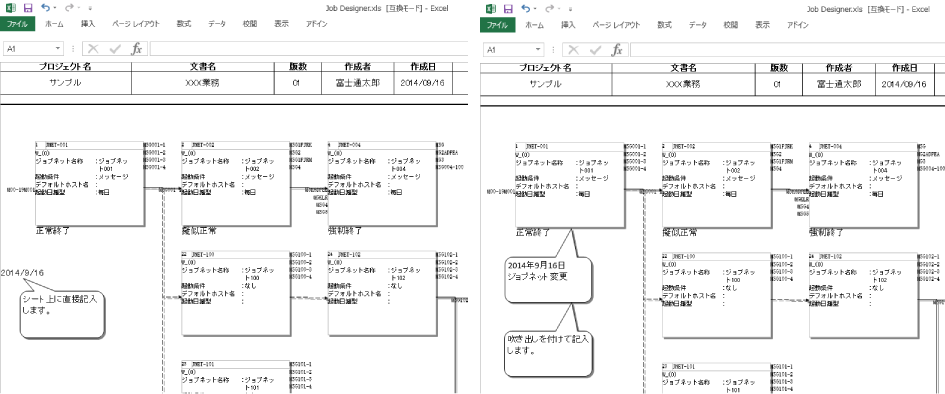Click the formula cancel X in left window
This screenshot has width=945, height=394.
[x=93, y=49]
